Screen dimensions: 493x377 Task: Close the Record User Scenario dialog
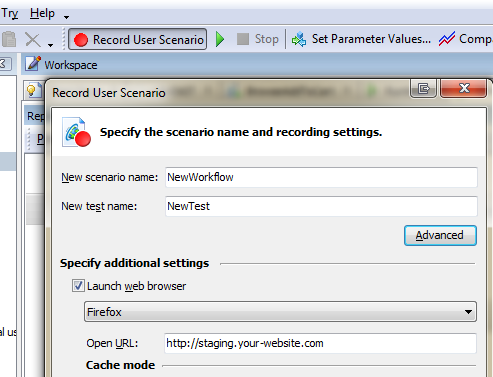(x=464, y=88)
